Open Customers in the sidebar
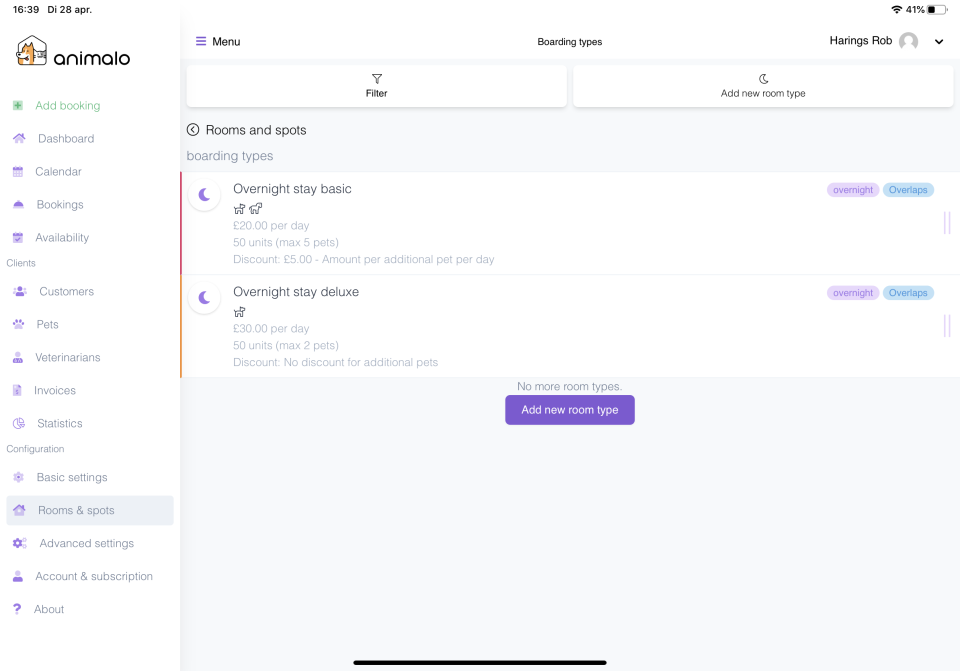The height and width of the screenshot is (671, 960). coord(66,291)
